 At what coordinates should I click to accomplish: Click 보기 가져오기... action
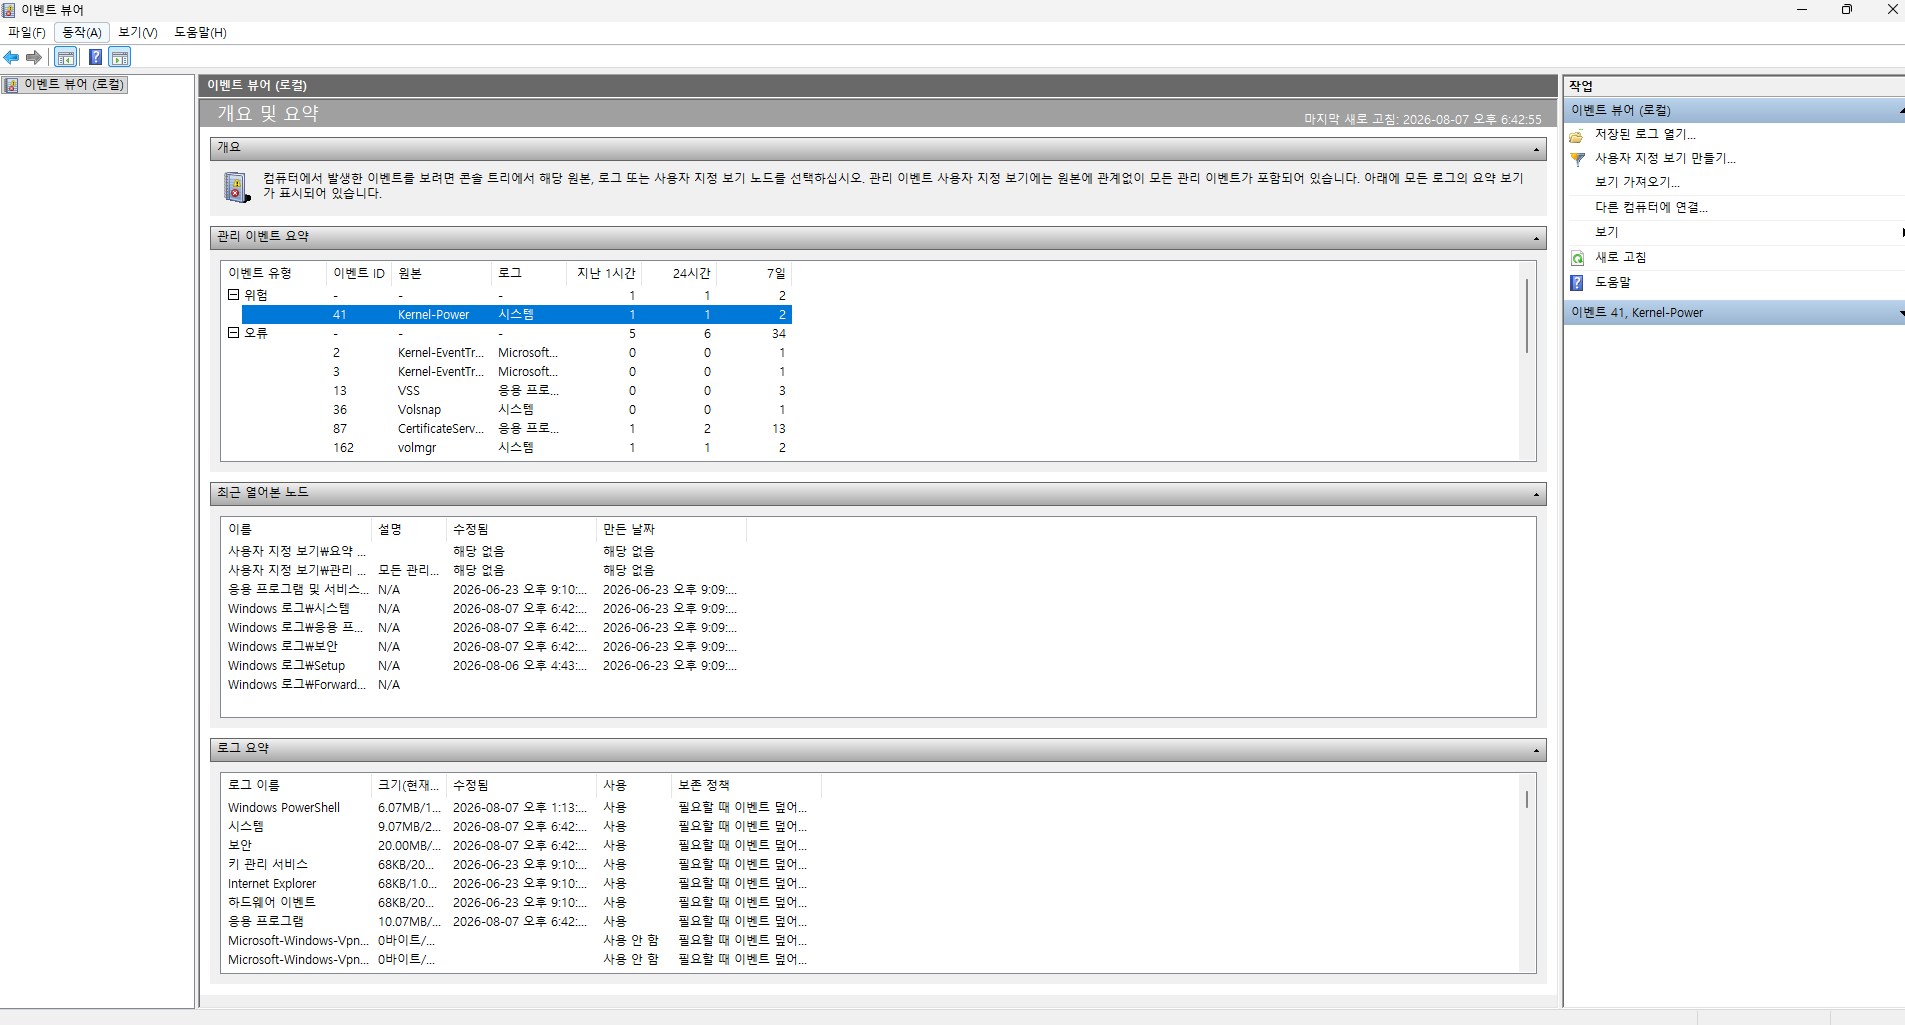click(x=1637, y=182)
